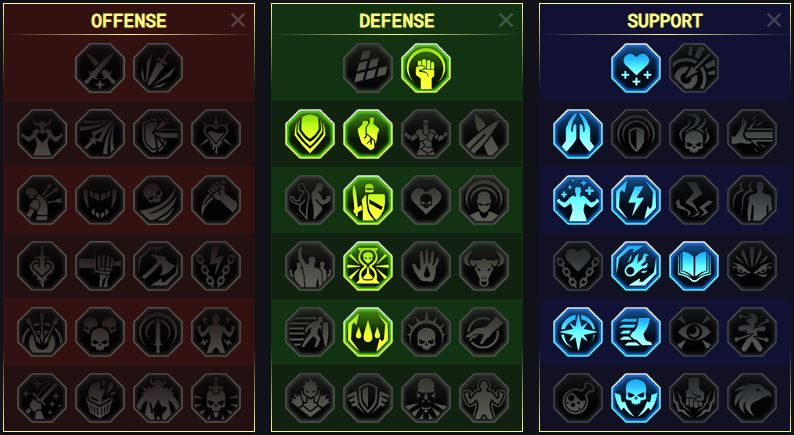Click the heart with plus signs Support mastery

pos(636,68)
